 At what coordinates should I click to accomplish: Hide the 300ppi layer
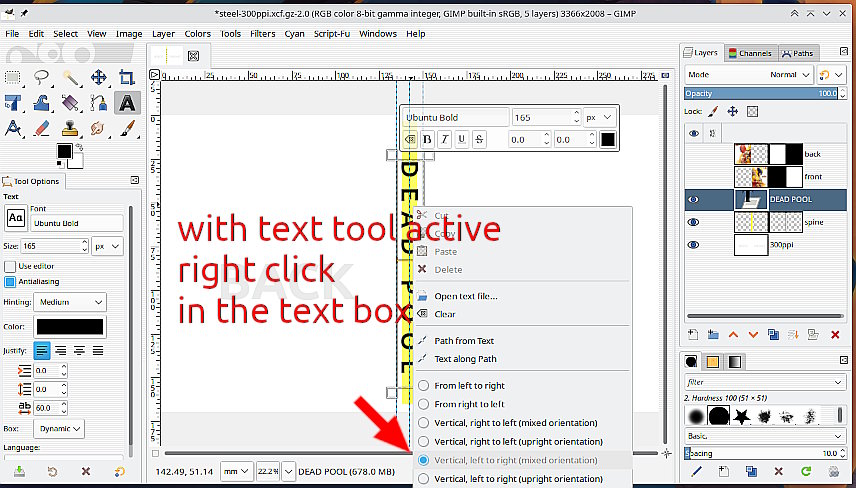click(x=693, y=245)
